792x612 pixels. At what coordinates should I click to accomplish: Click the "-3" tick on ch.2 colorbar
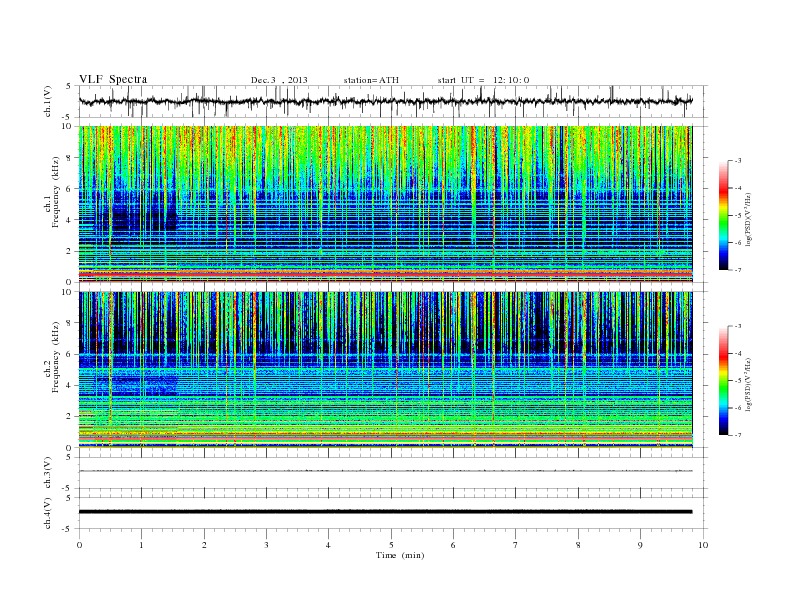(738, 326)
